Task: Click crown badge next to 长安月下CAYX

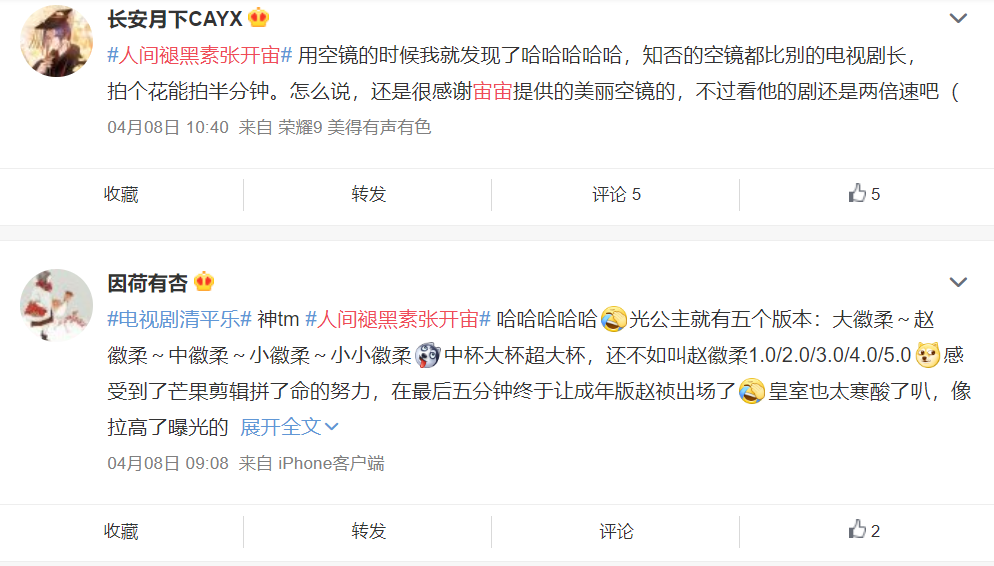Action: 259,18
